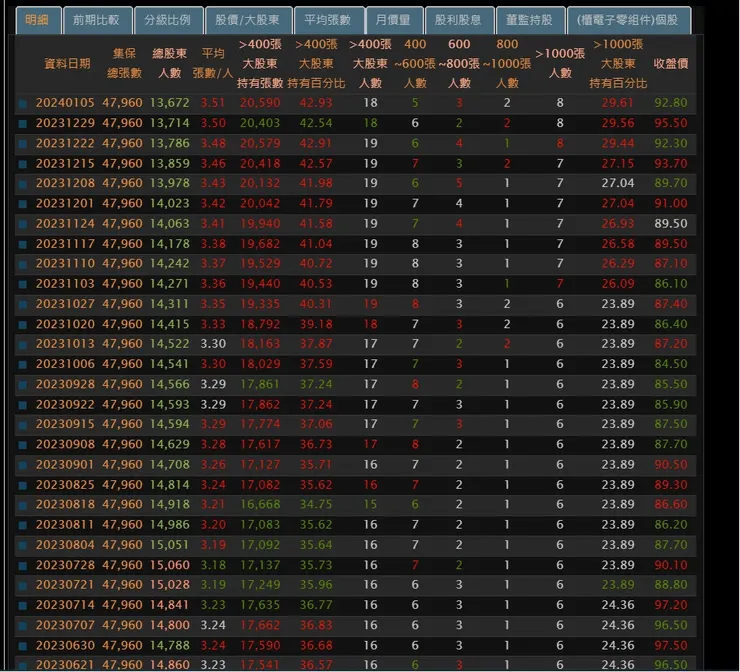Click the 總股東人數 column header

coord(169,63)
